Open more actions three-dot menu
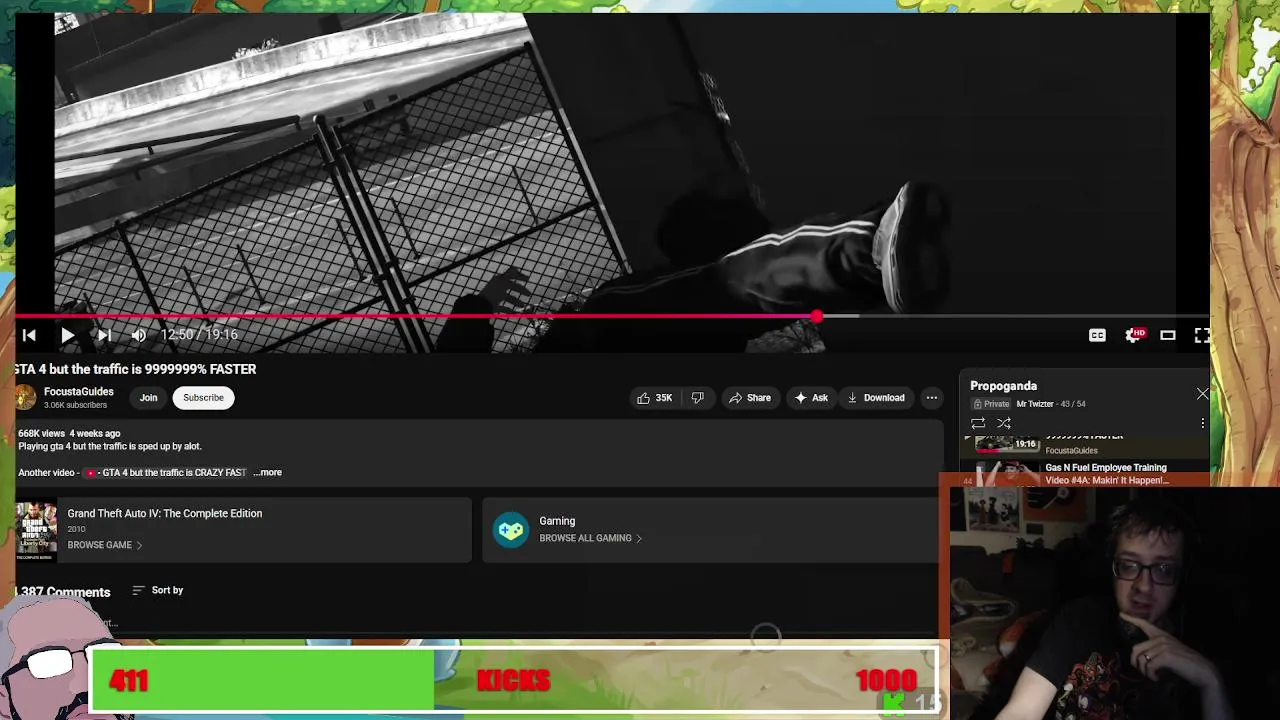This screenshot has width=1280, height=720. pos(931,397)
